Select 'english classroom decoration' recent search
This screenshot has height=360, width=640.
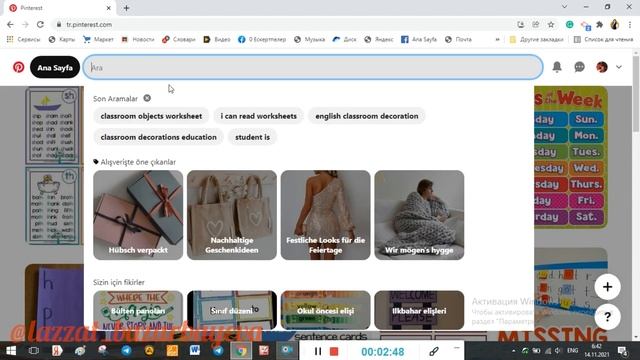pos(367,116)
